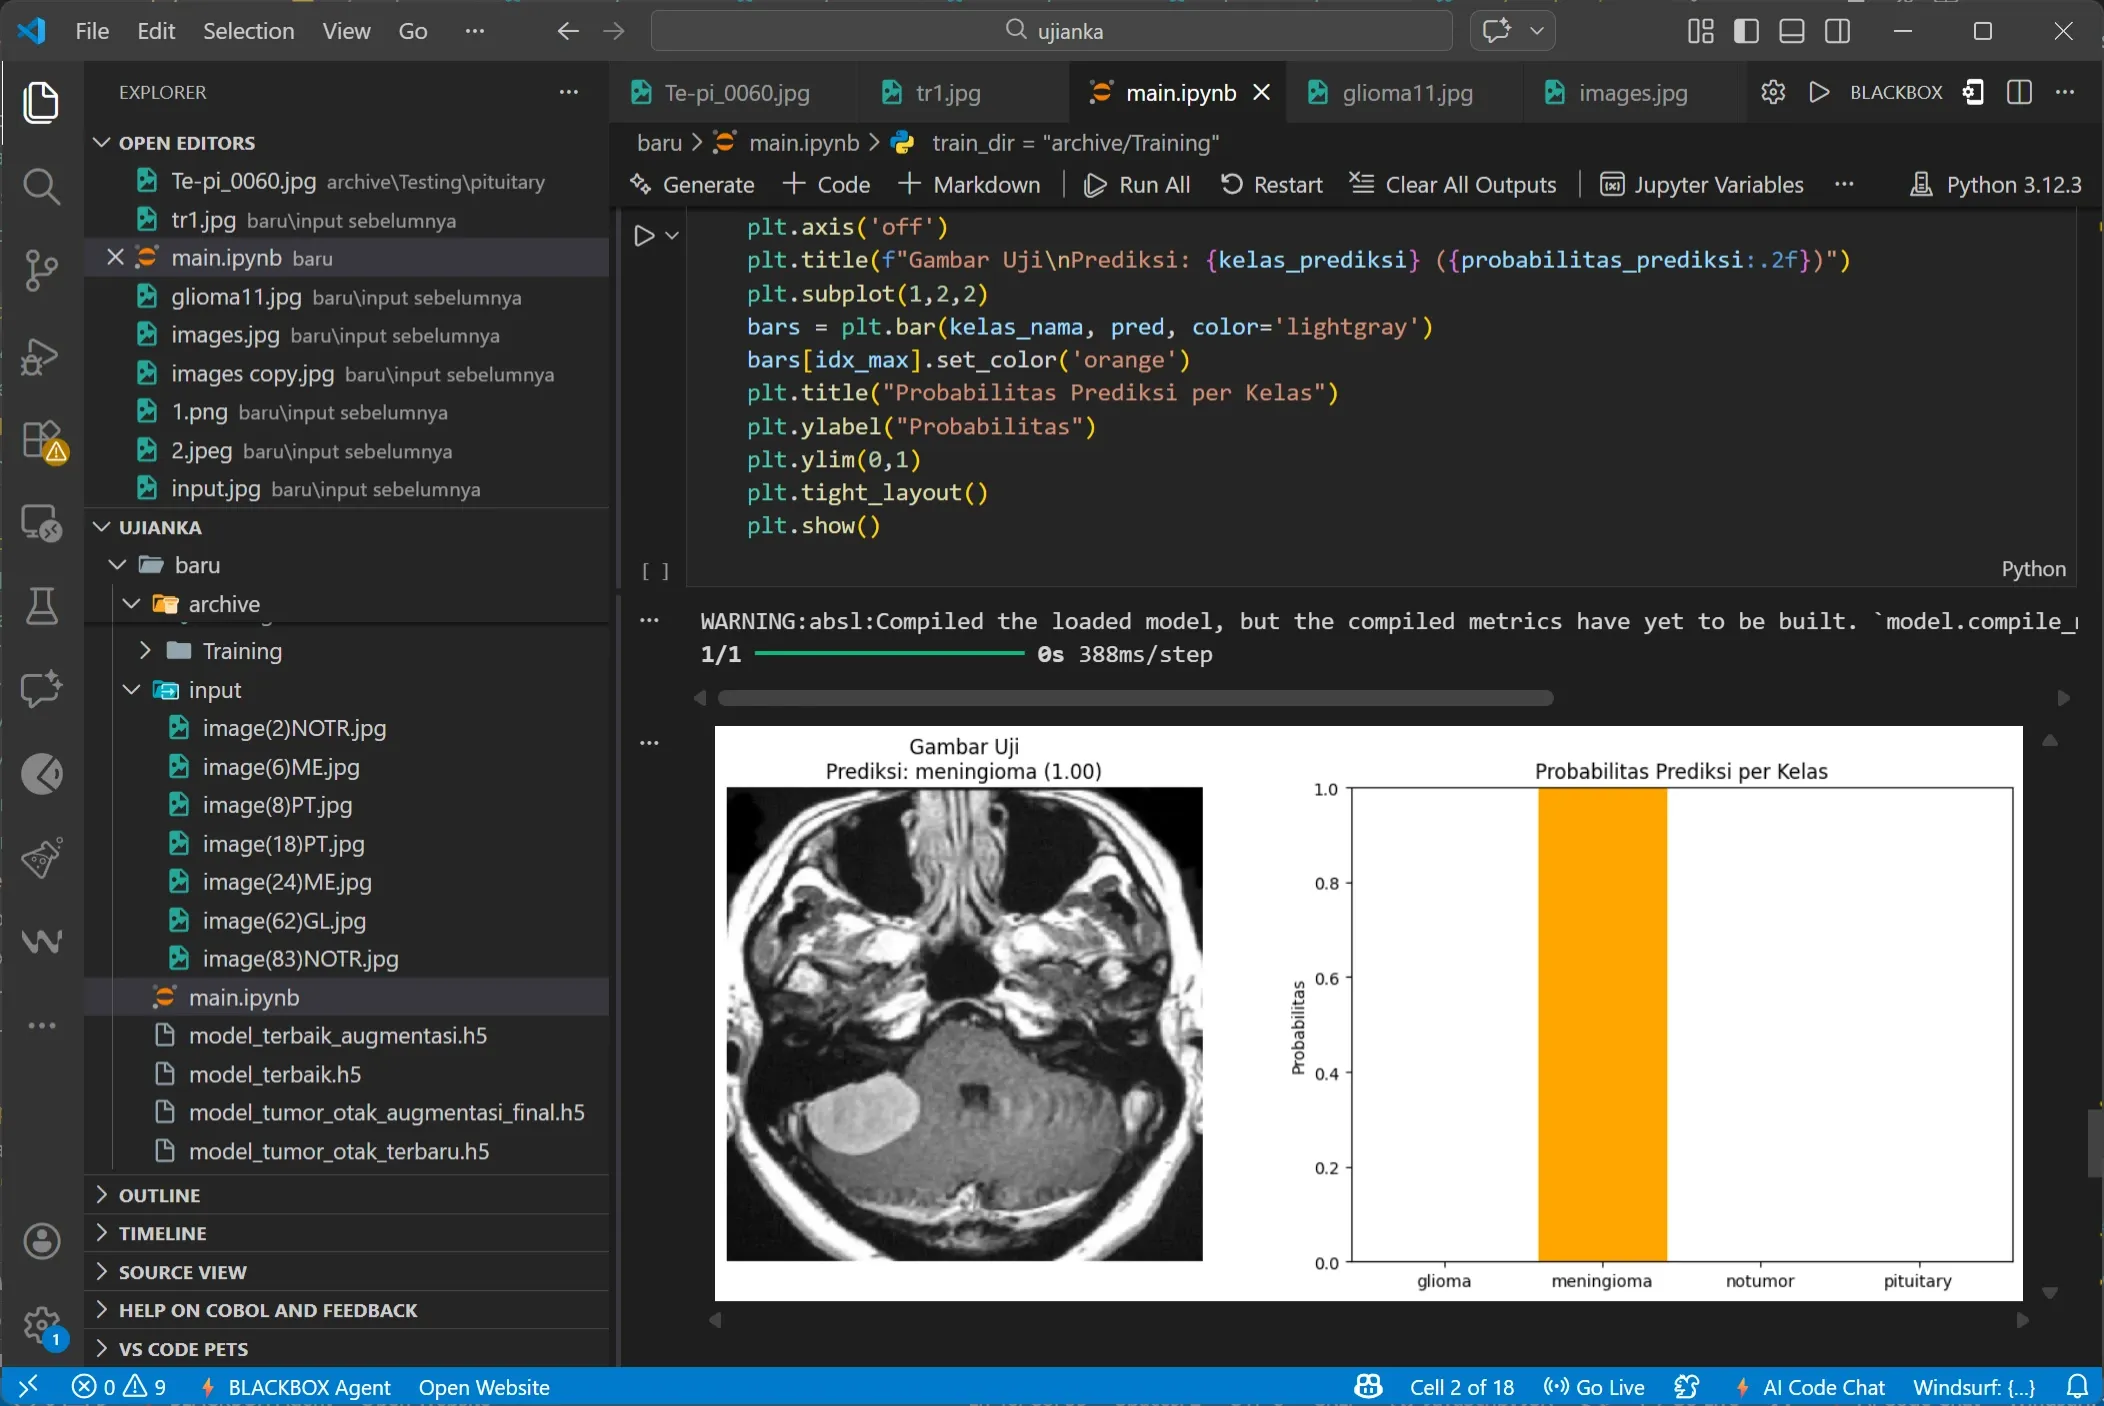2104x1406 pixels.
Task: Open the Manage gear in activity bar
Action: pos(41,1326)
